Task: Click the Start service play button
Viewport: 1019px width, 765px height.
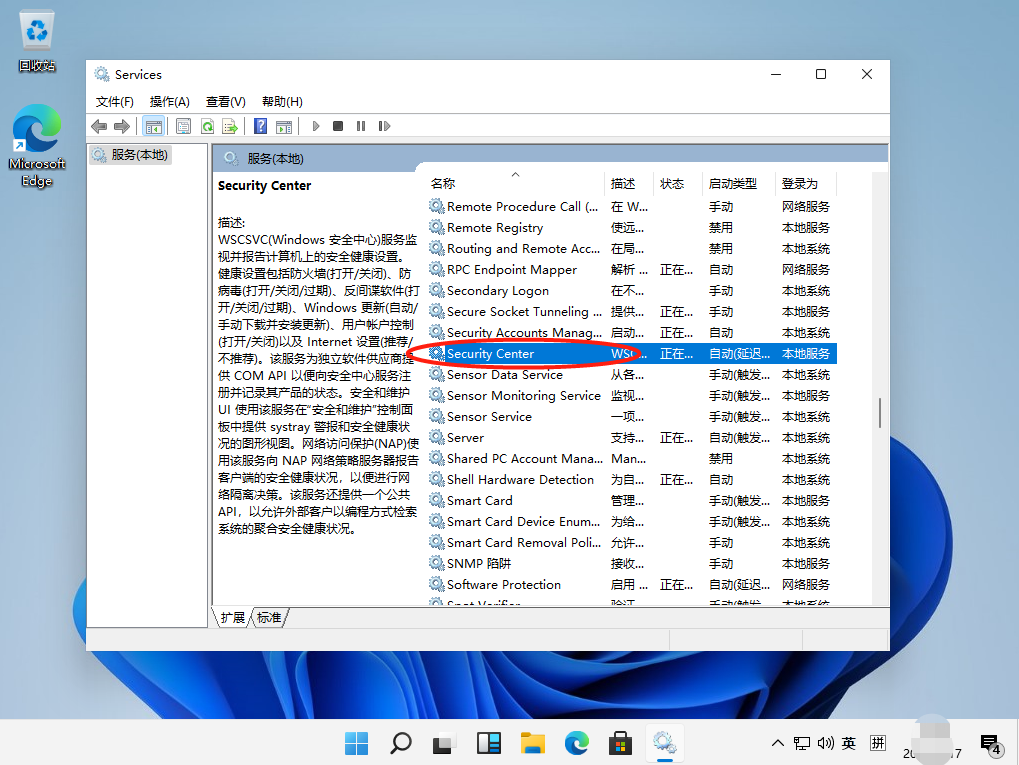Action: 316,126
